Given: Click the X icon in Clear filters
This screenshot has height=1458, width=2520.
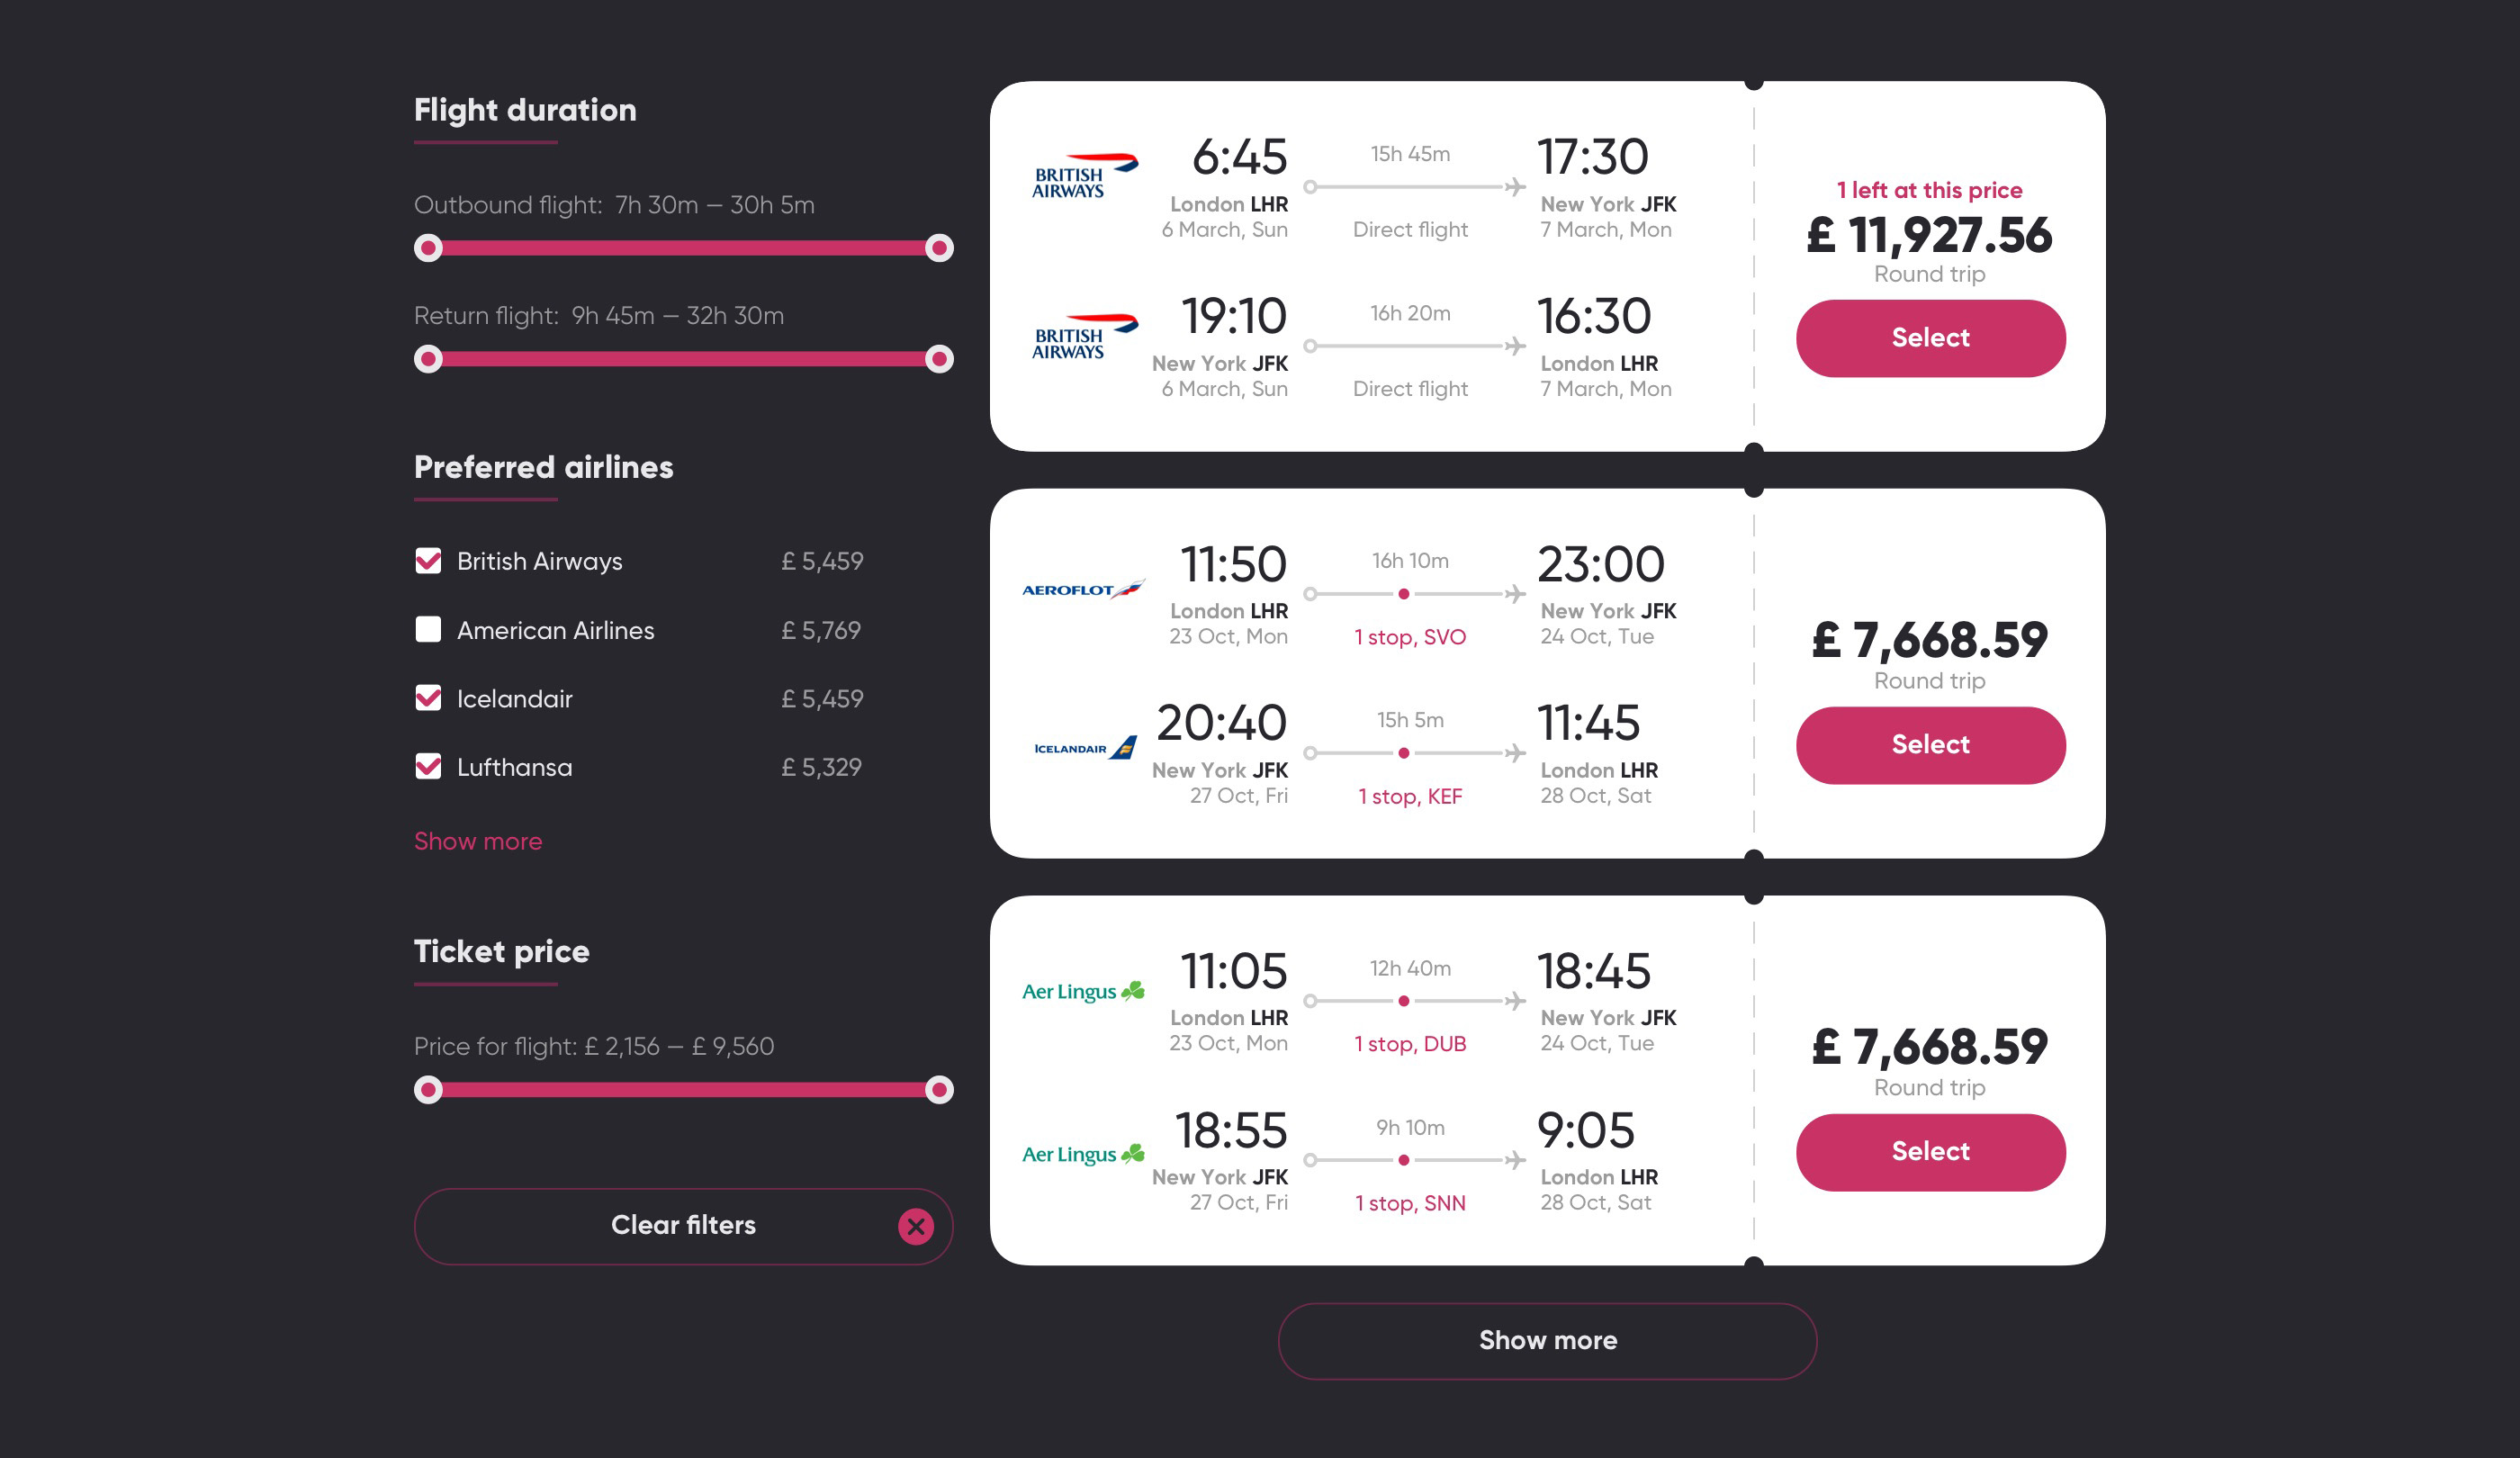Looking at the screenshot, I should 915,1226.
